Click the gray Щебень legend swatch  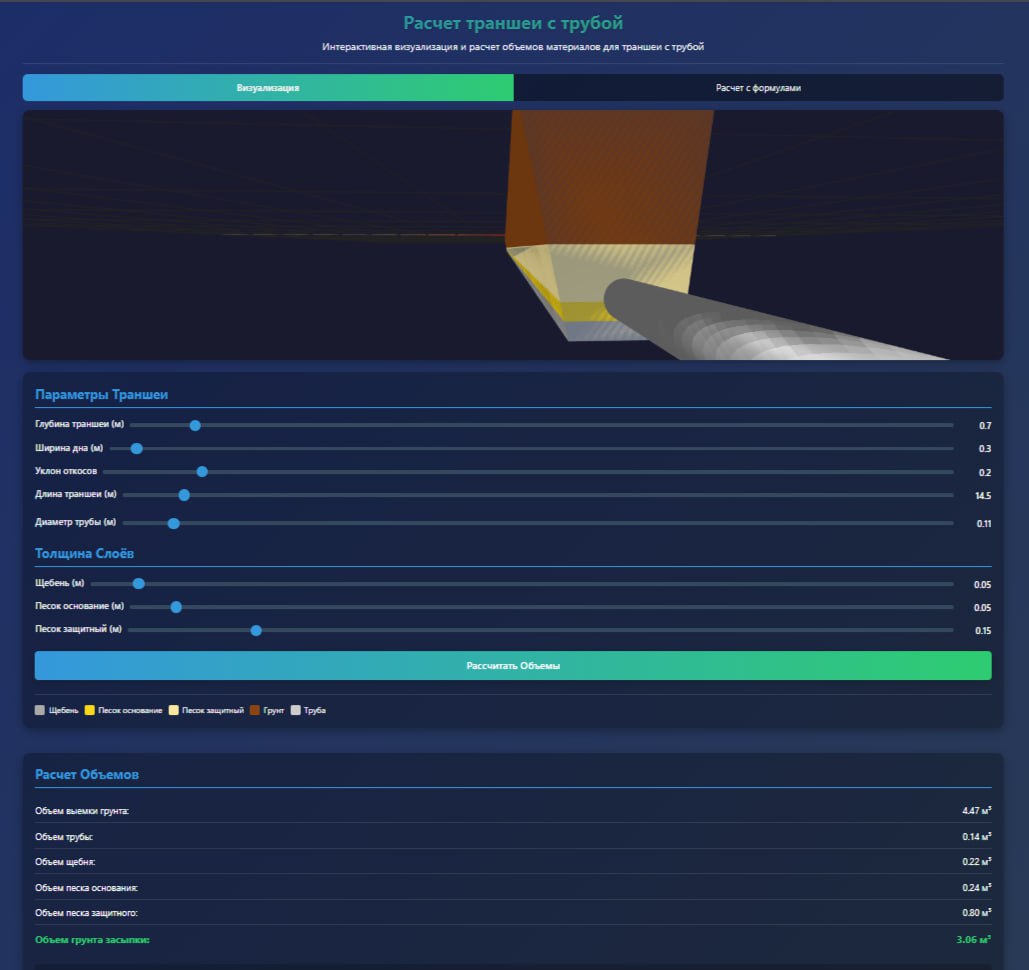point(40,710)
